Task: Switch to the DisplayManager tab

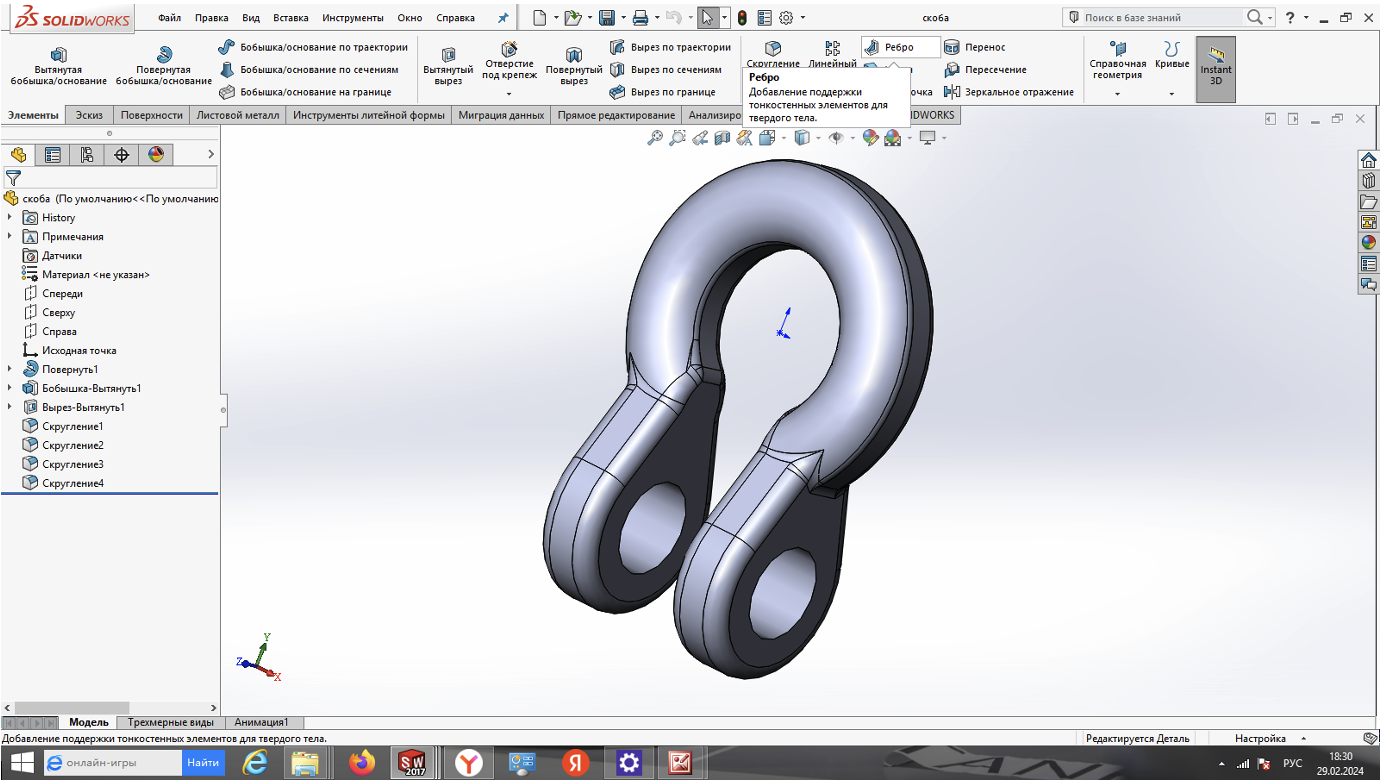Action: (x=153, y=155)
